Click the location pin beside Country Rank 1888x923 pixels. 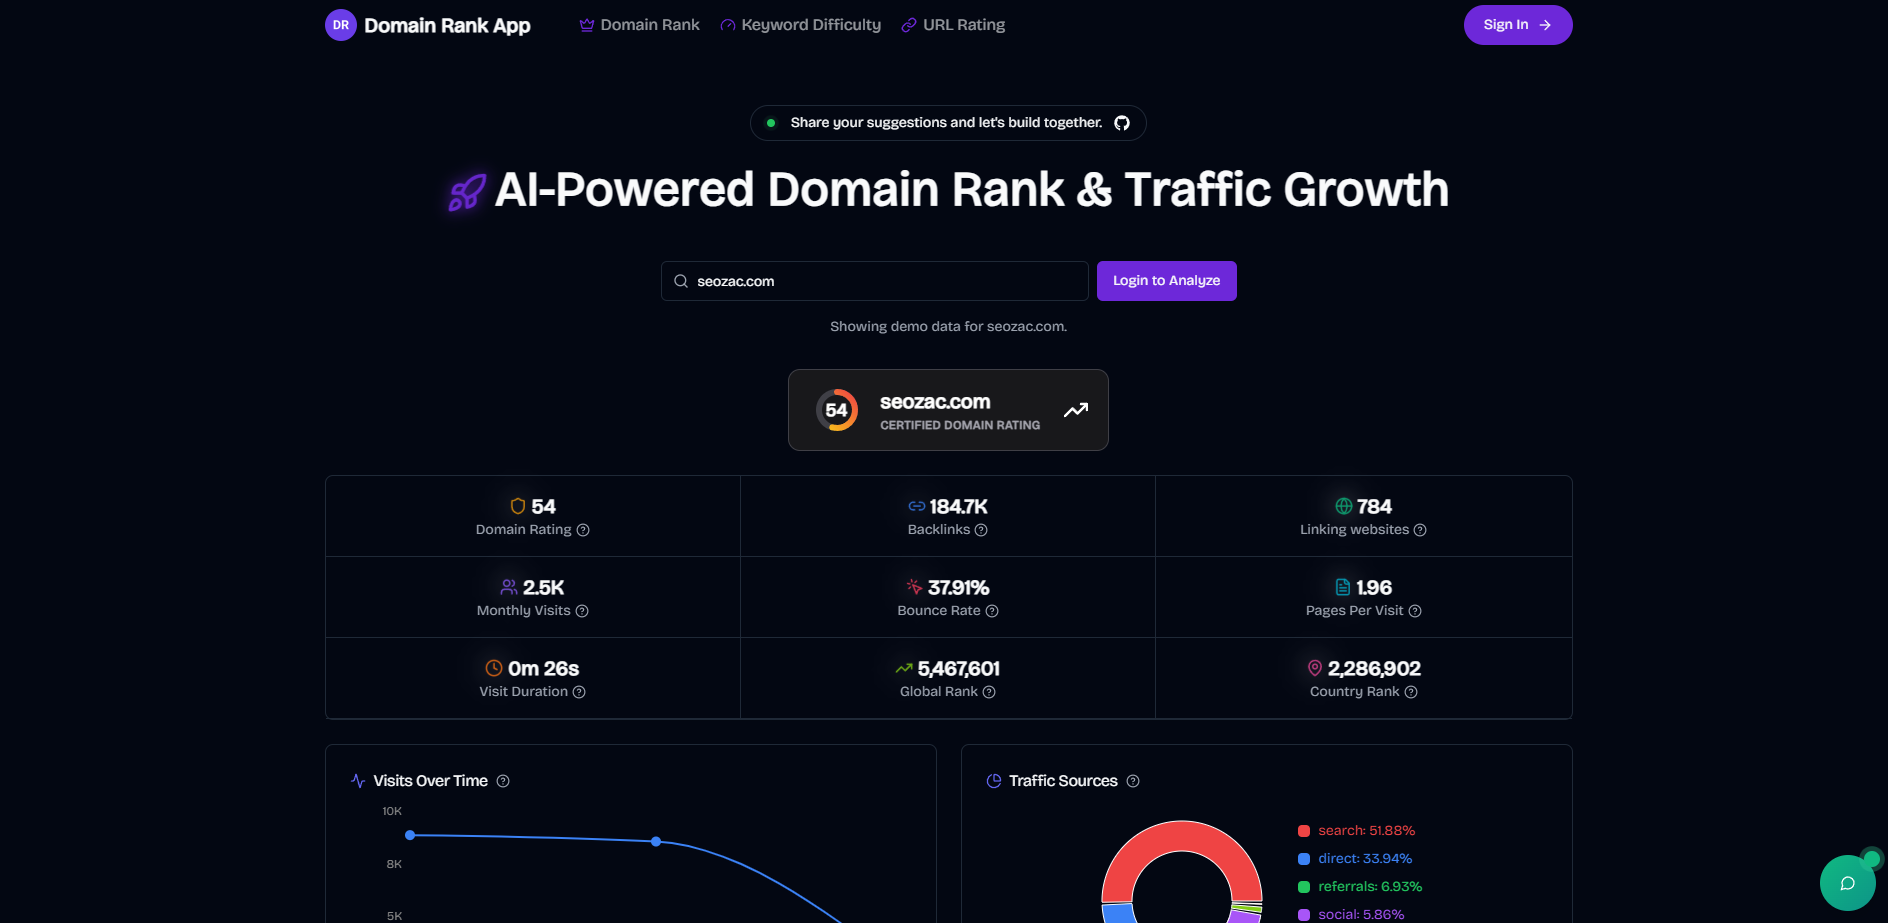[1315, 668]
